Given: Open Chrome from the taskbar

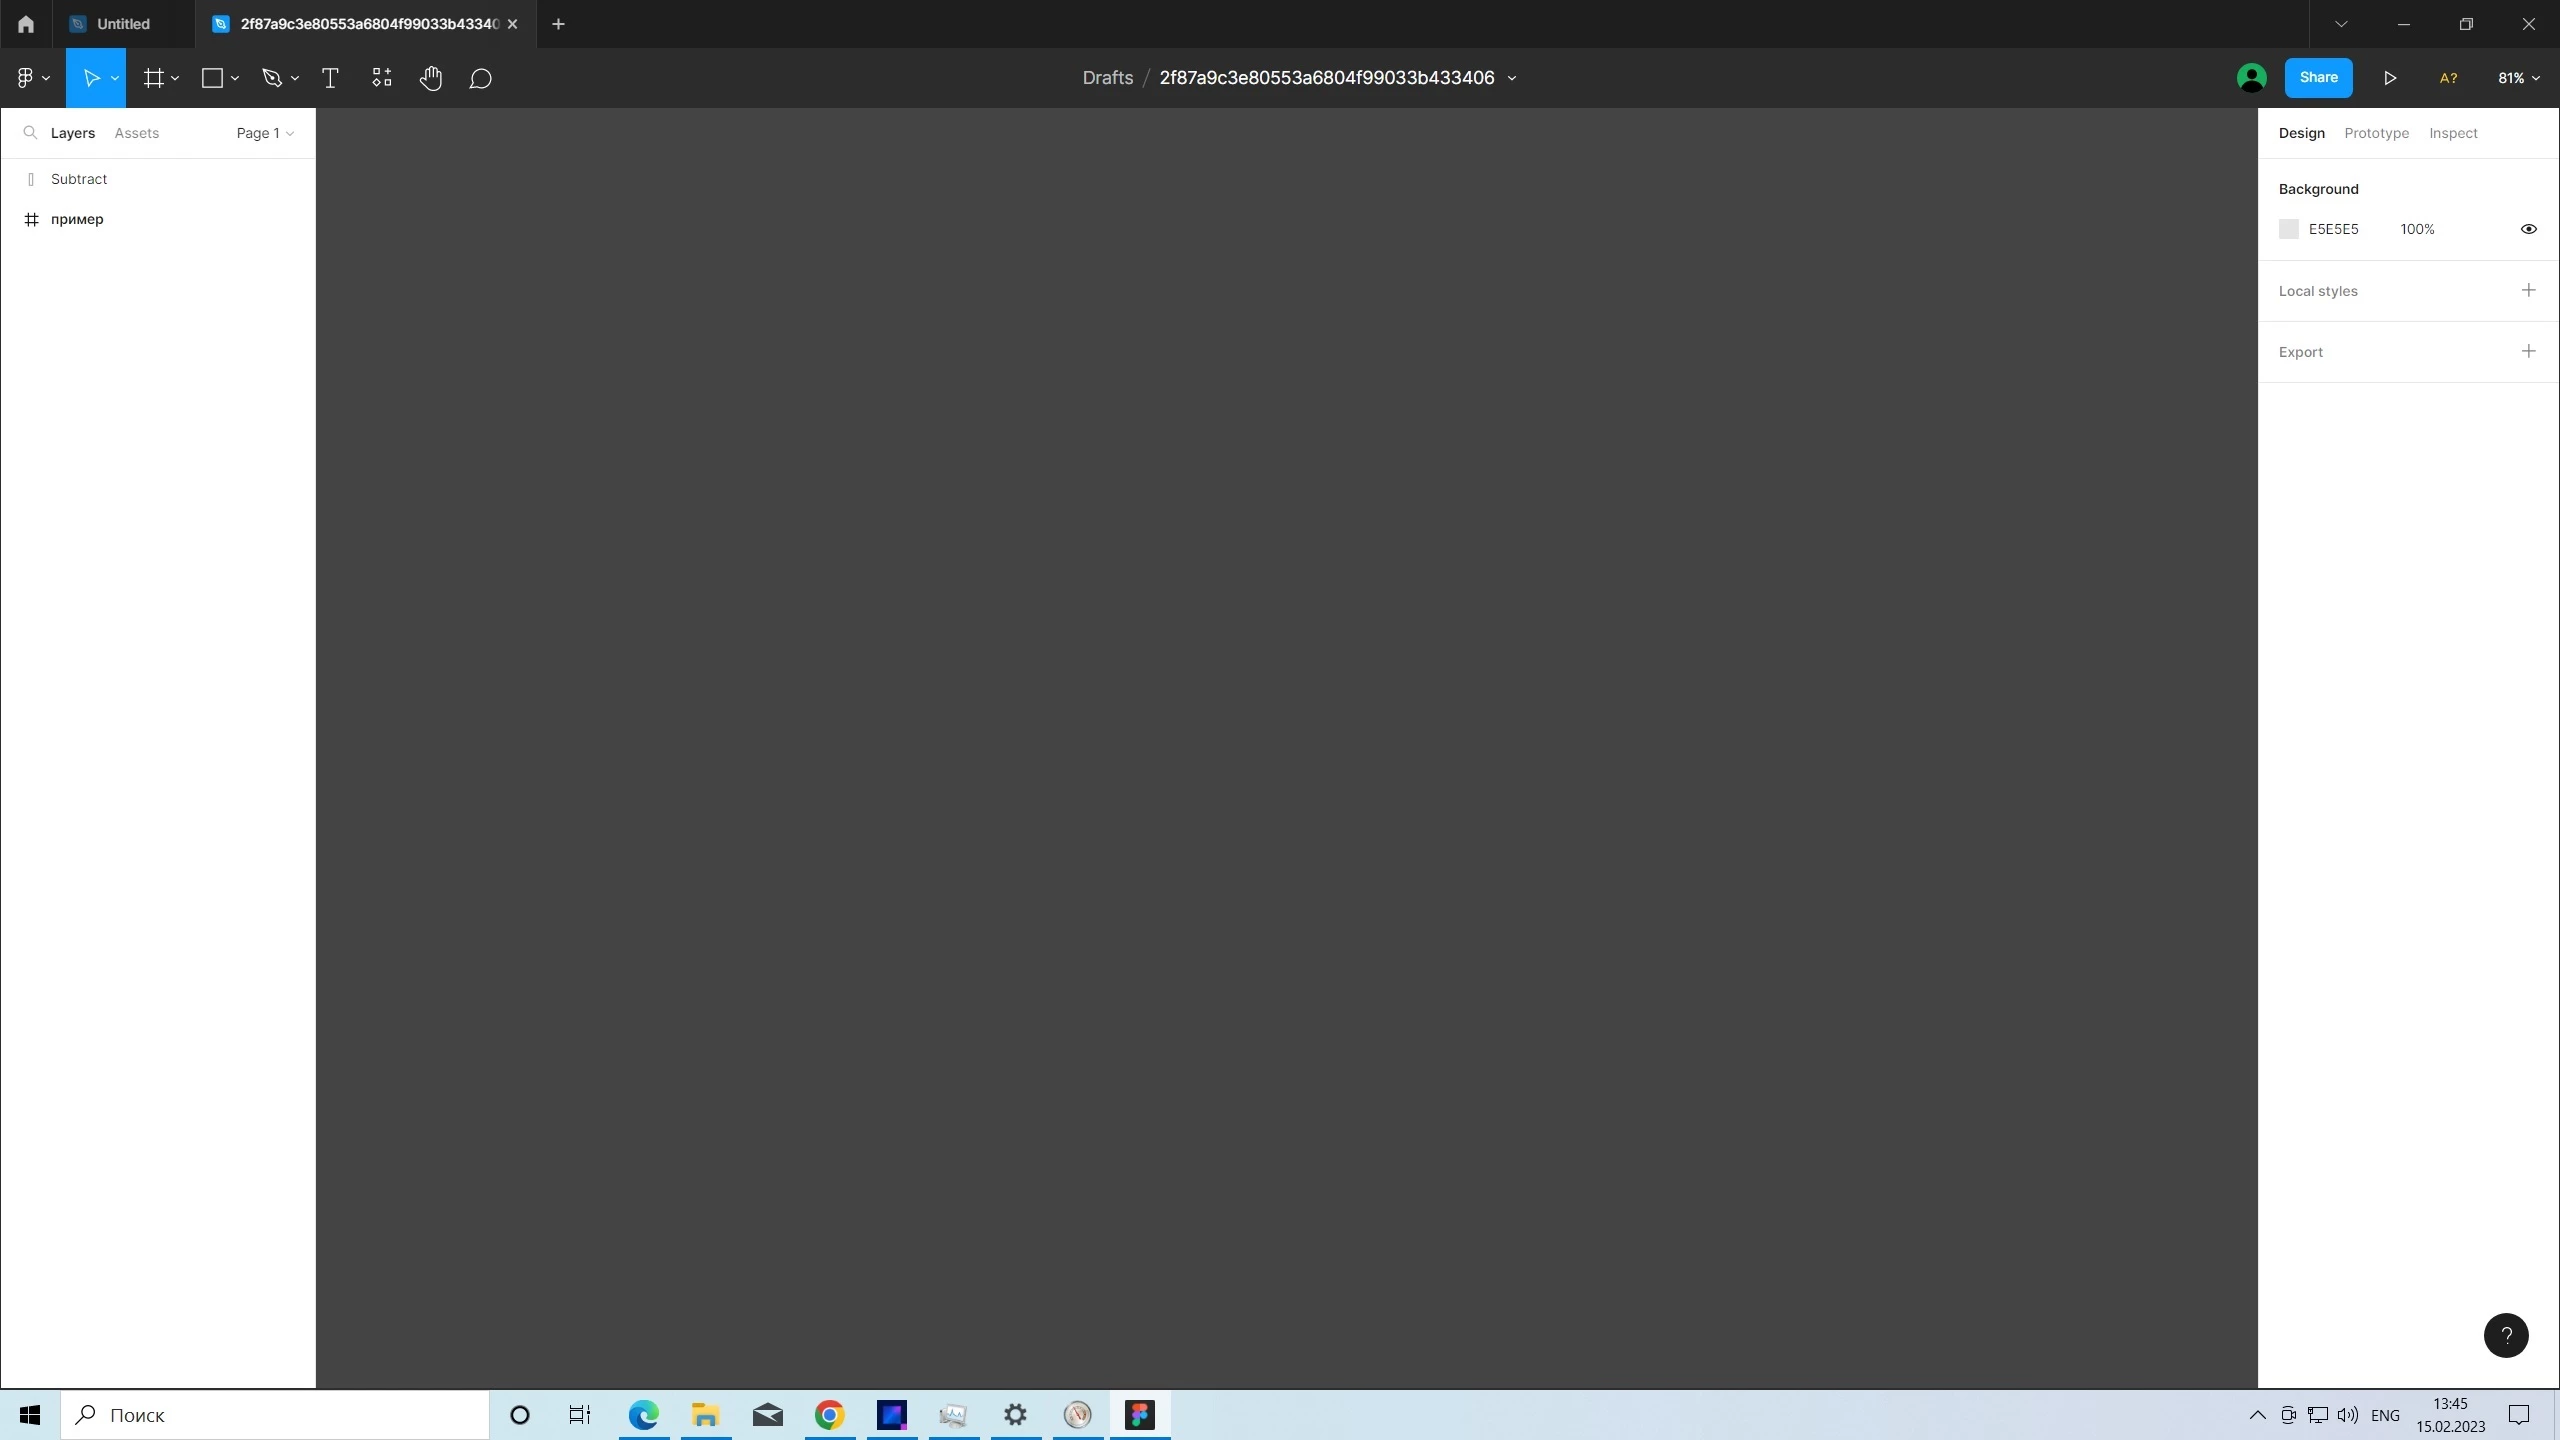Looking at the screenshot, I should pos(829,1415).
